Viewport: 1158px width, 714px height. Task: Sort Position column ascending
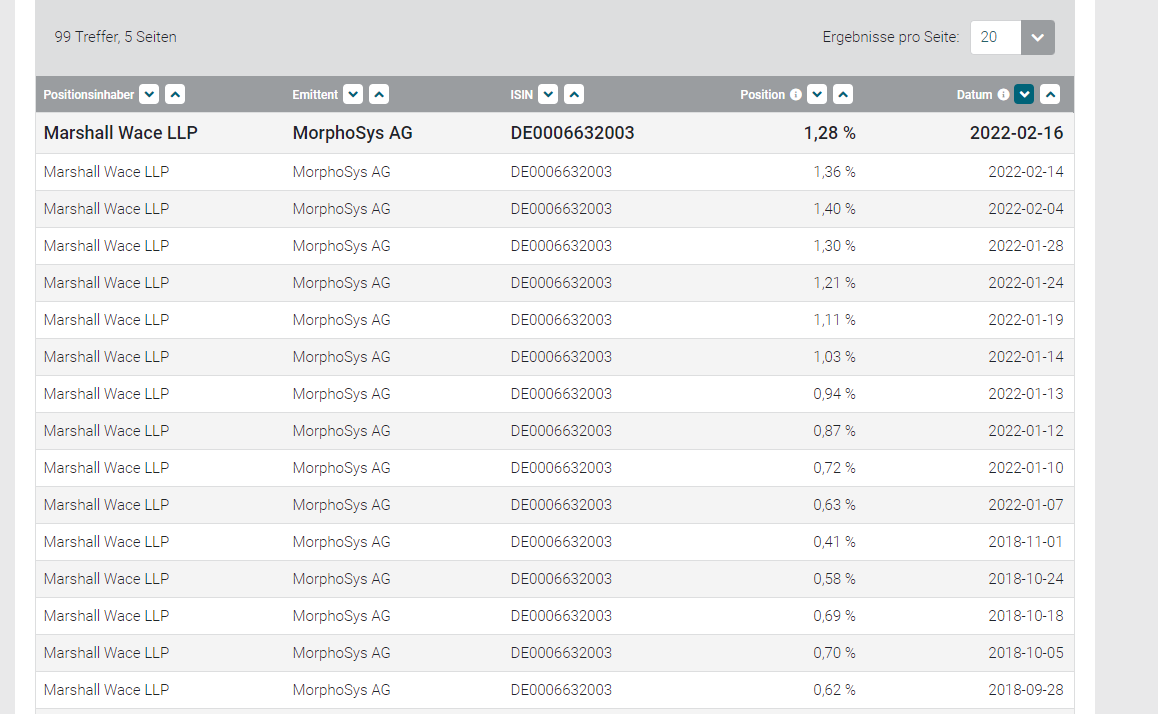pos(843,95)
